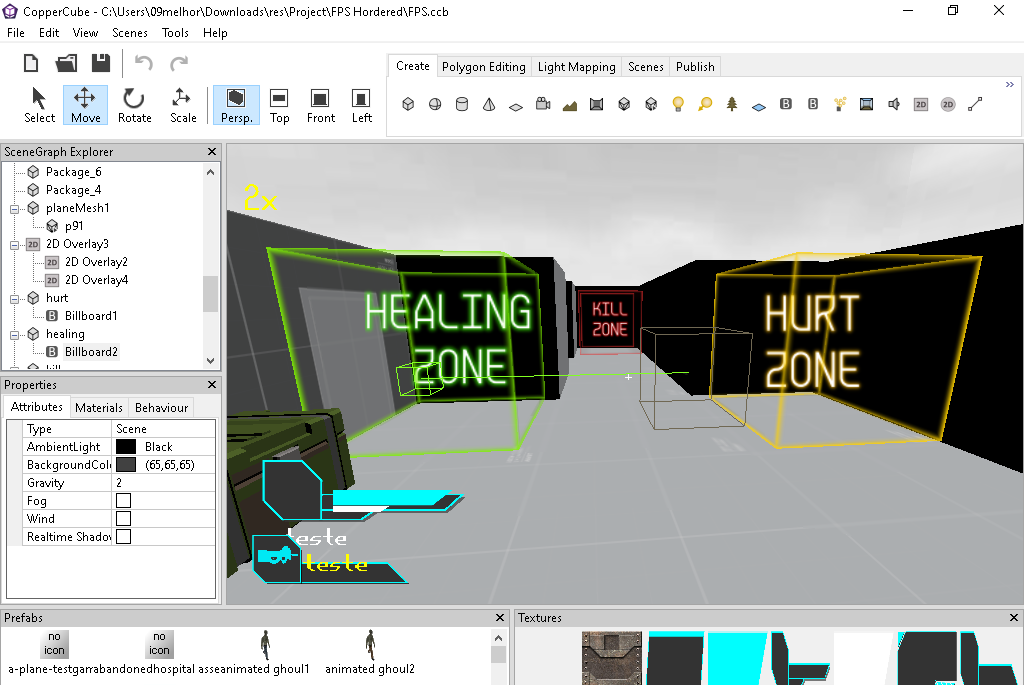The image size is (1024, 685).
Task: Select Package_6 in the SceneGraph
Action: (73, 172)
